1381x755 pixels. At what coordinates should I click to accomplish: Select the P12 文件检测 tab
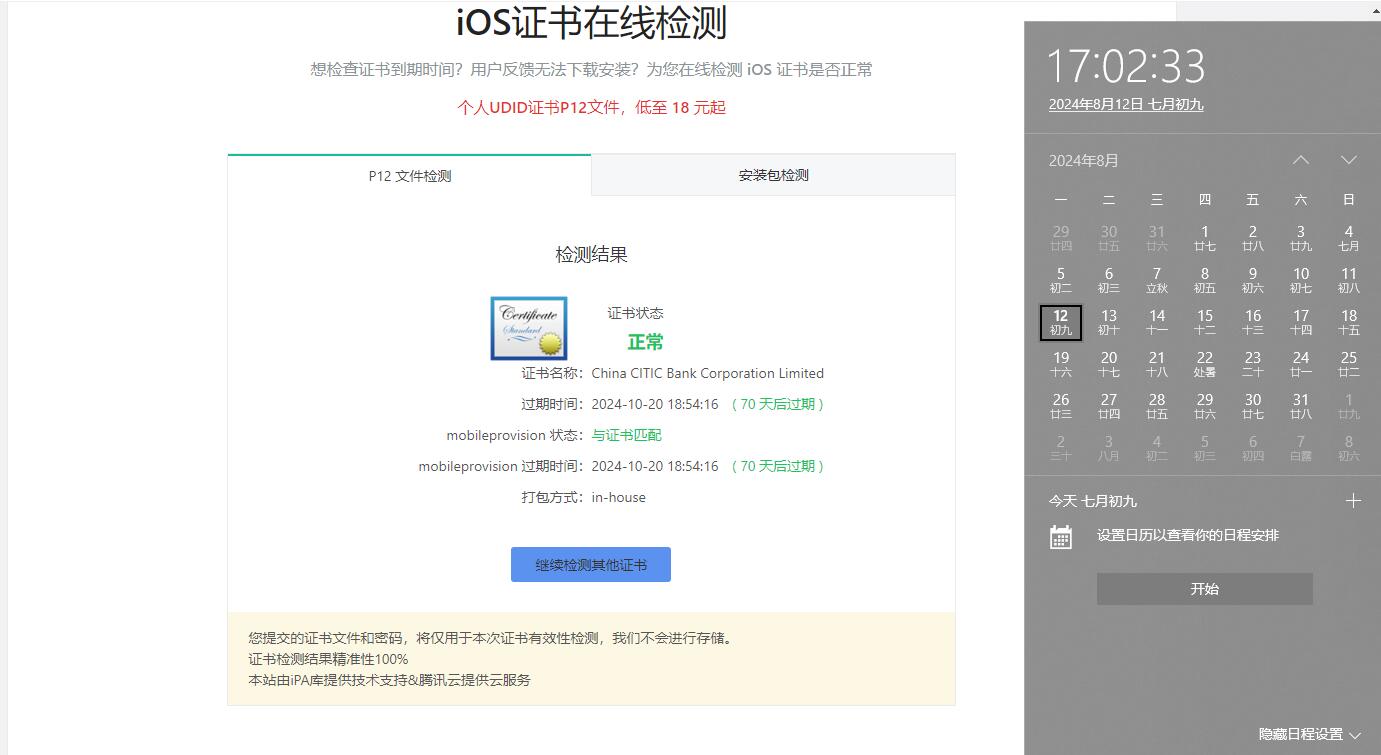408,174
